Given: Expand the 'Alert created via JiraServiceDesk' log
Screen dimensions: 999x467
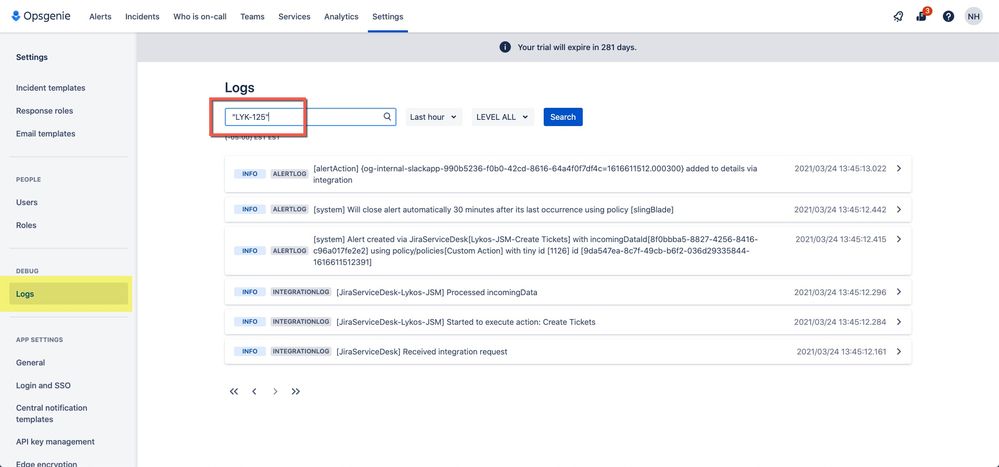Looking at the screenshot, I should click(x=899, y=239).
